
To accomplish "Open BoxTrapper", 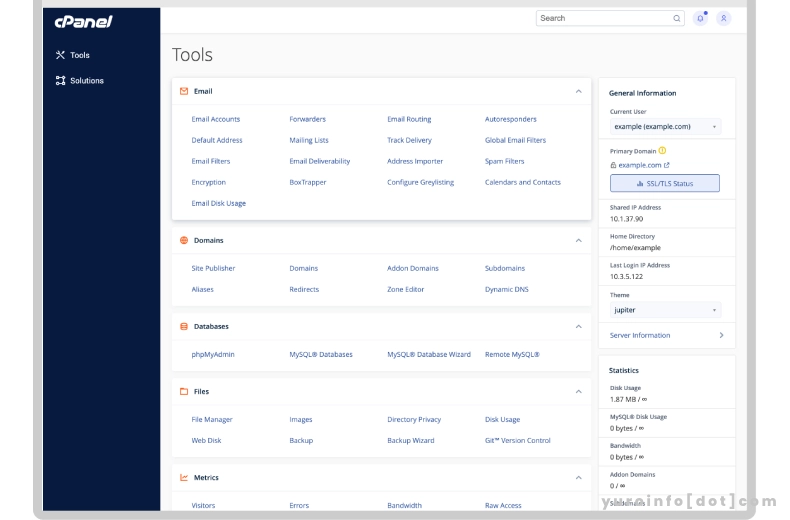I will point(308,182).
